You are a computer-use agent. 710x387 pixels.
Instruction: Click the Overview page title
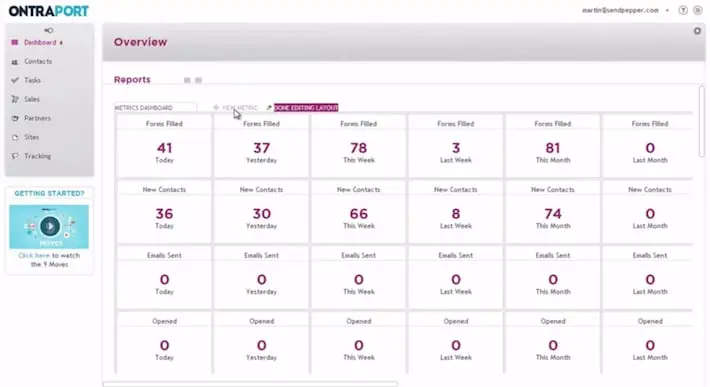point(140,42)
